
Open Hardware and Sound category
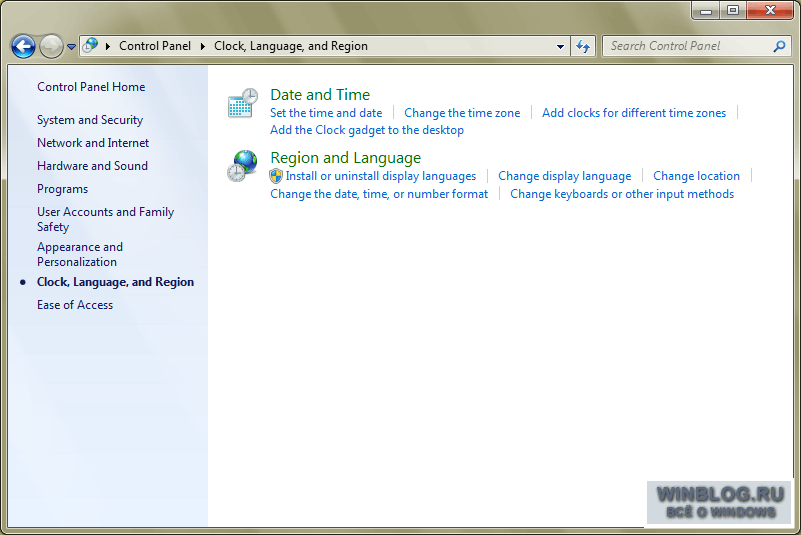(92, 166)
